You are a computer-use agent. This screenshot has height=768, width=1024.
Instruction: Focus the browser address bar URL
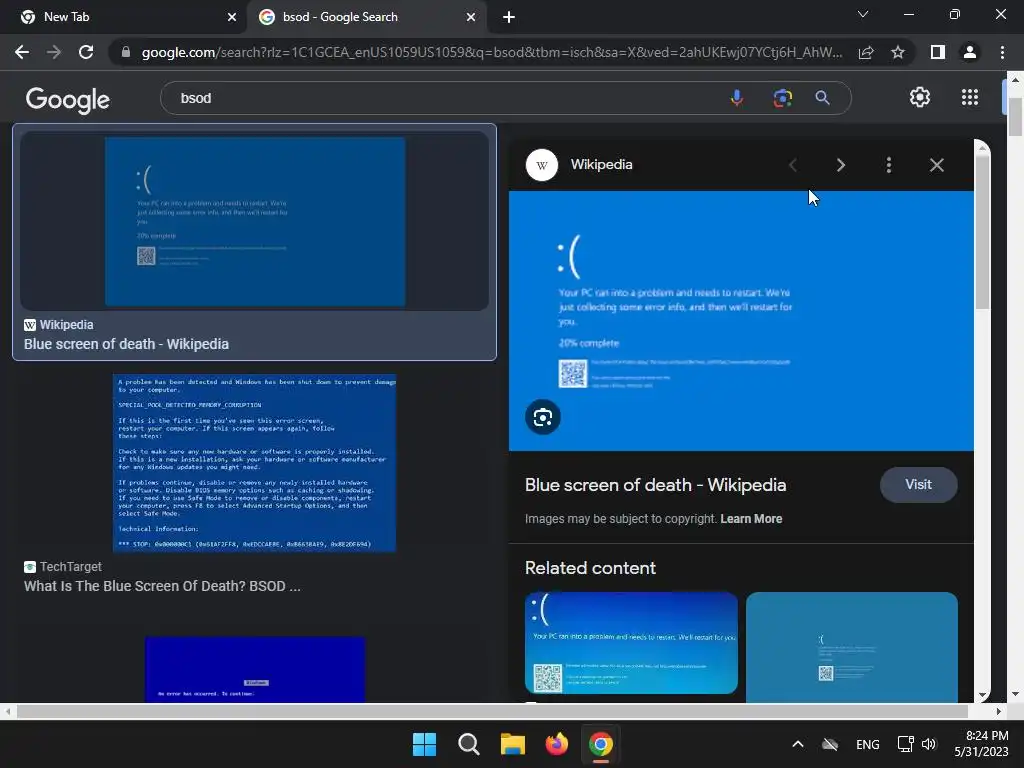[491, 52]
